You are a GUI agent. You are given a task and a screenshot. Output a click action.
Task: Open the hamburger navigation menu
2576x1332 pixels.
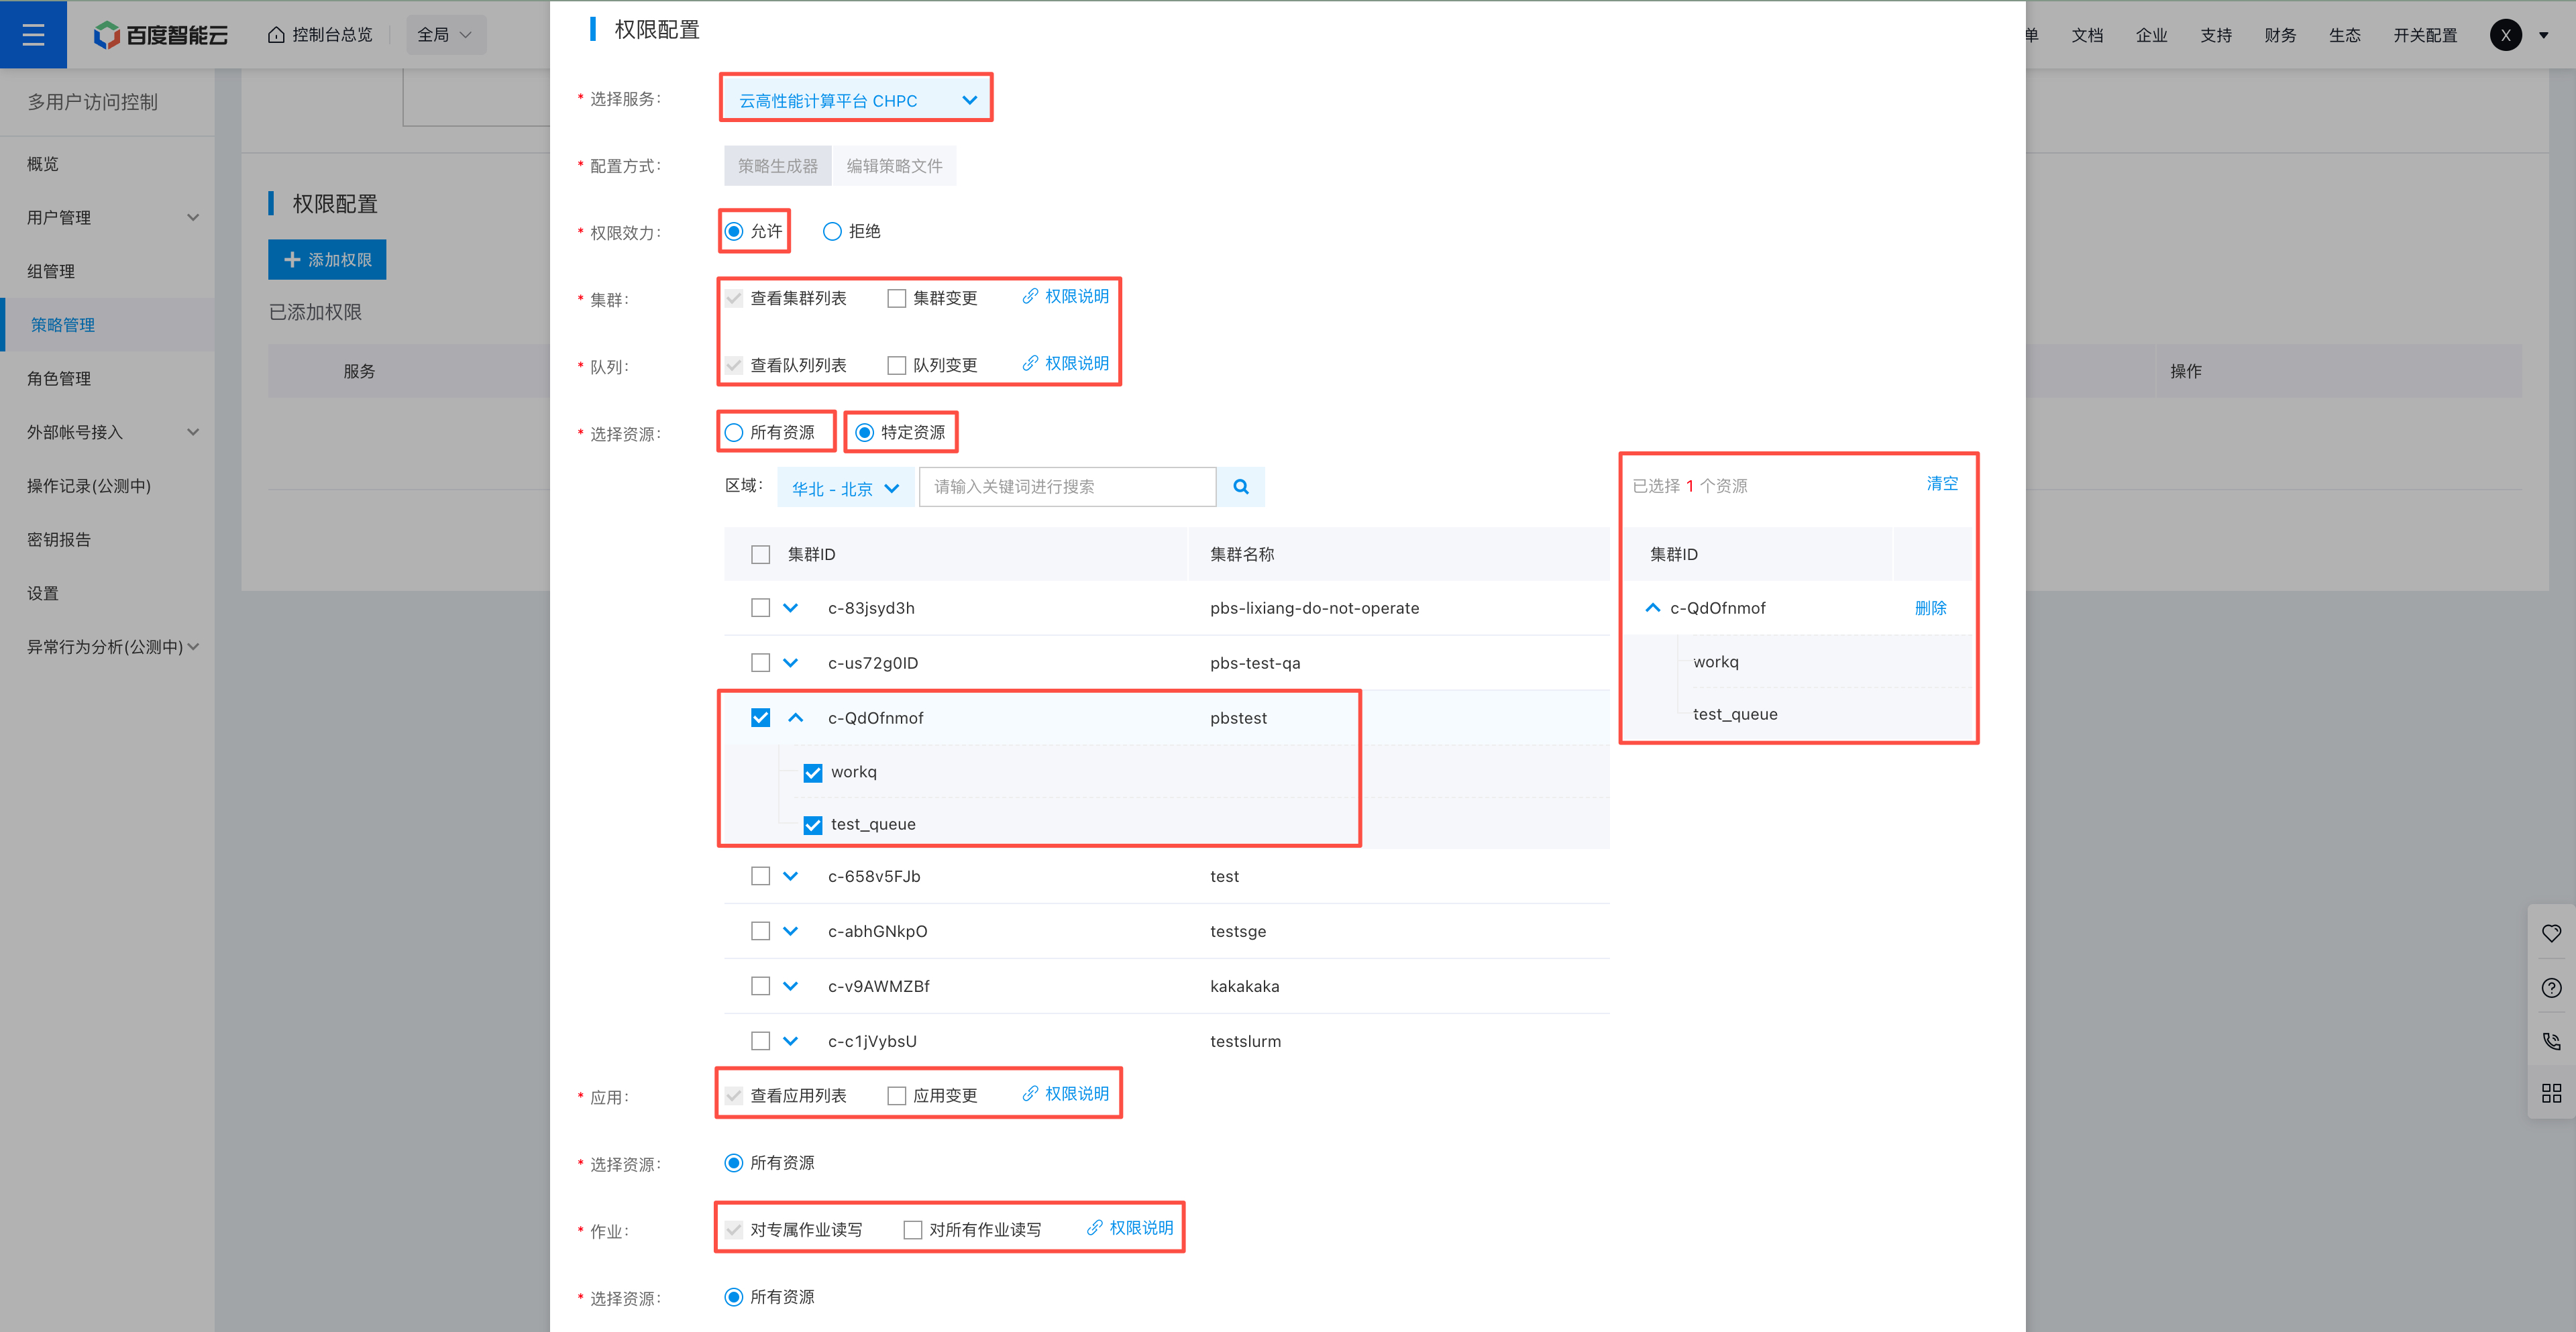tap(33, 34)
